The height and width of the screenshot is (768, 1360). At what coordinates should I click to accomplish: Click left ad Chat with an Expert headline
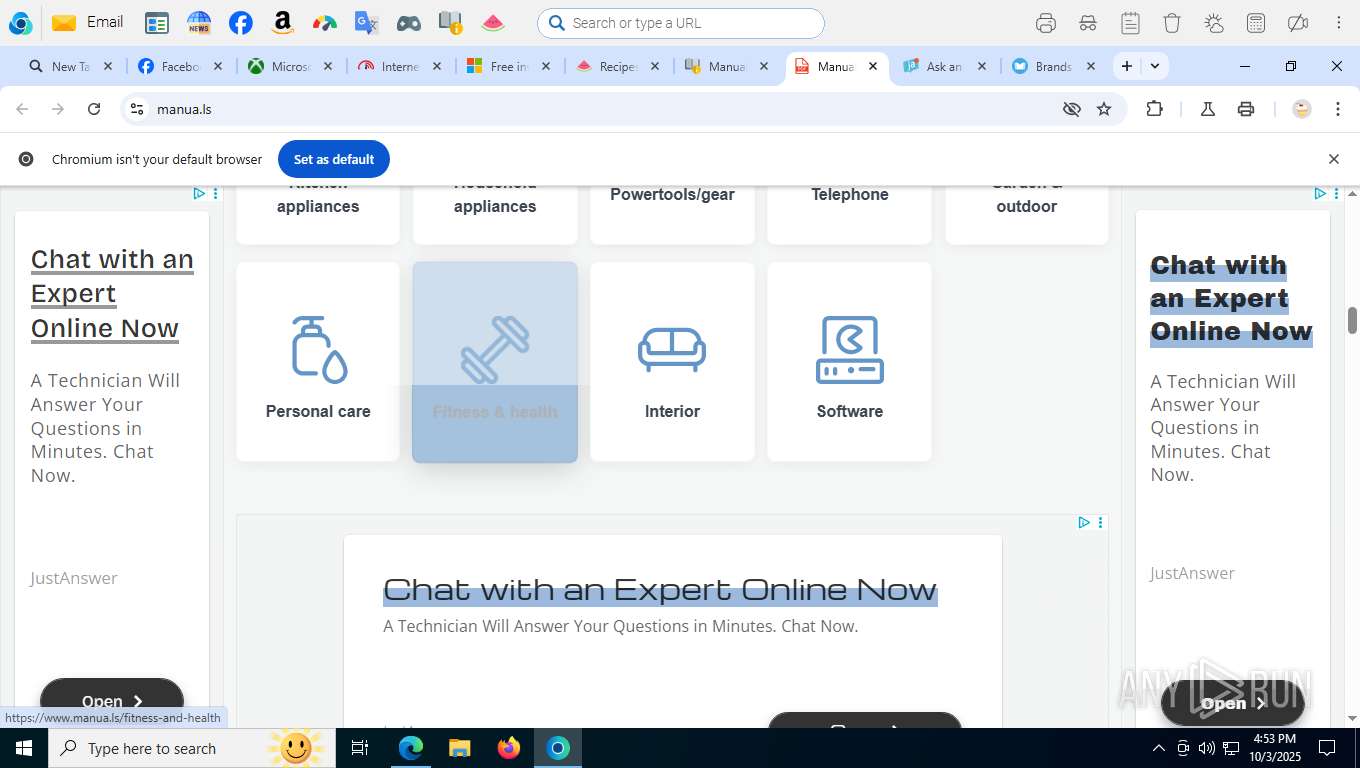tap(112, 294)
